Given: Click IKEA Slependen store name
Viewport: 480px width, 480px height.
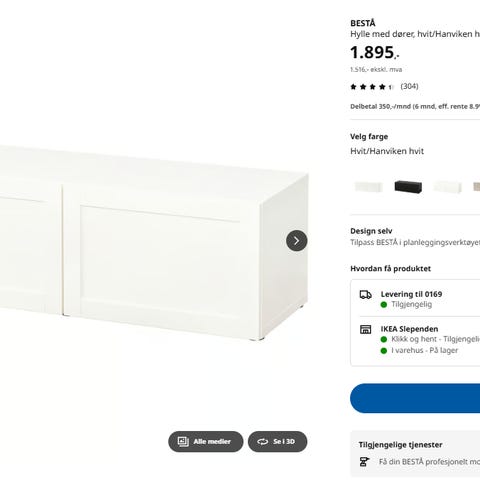Looking at the screenshot, I should coord(409,329).
